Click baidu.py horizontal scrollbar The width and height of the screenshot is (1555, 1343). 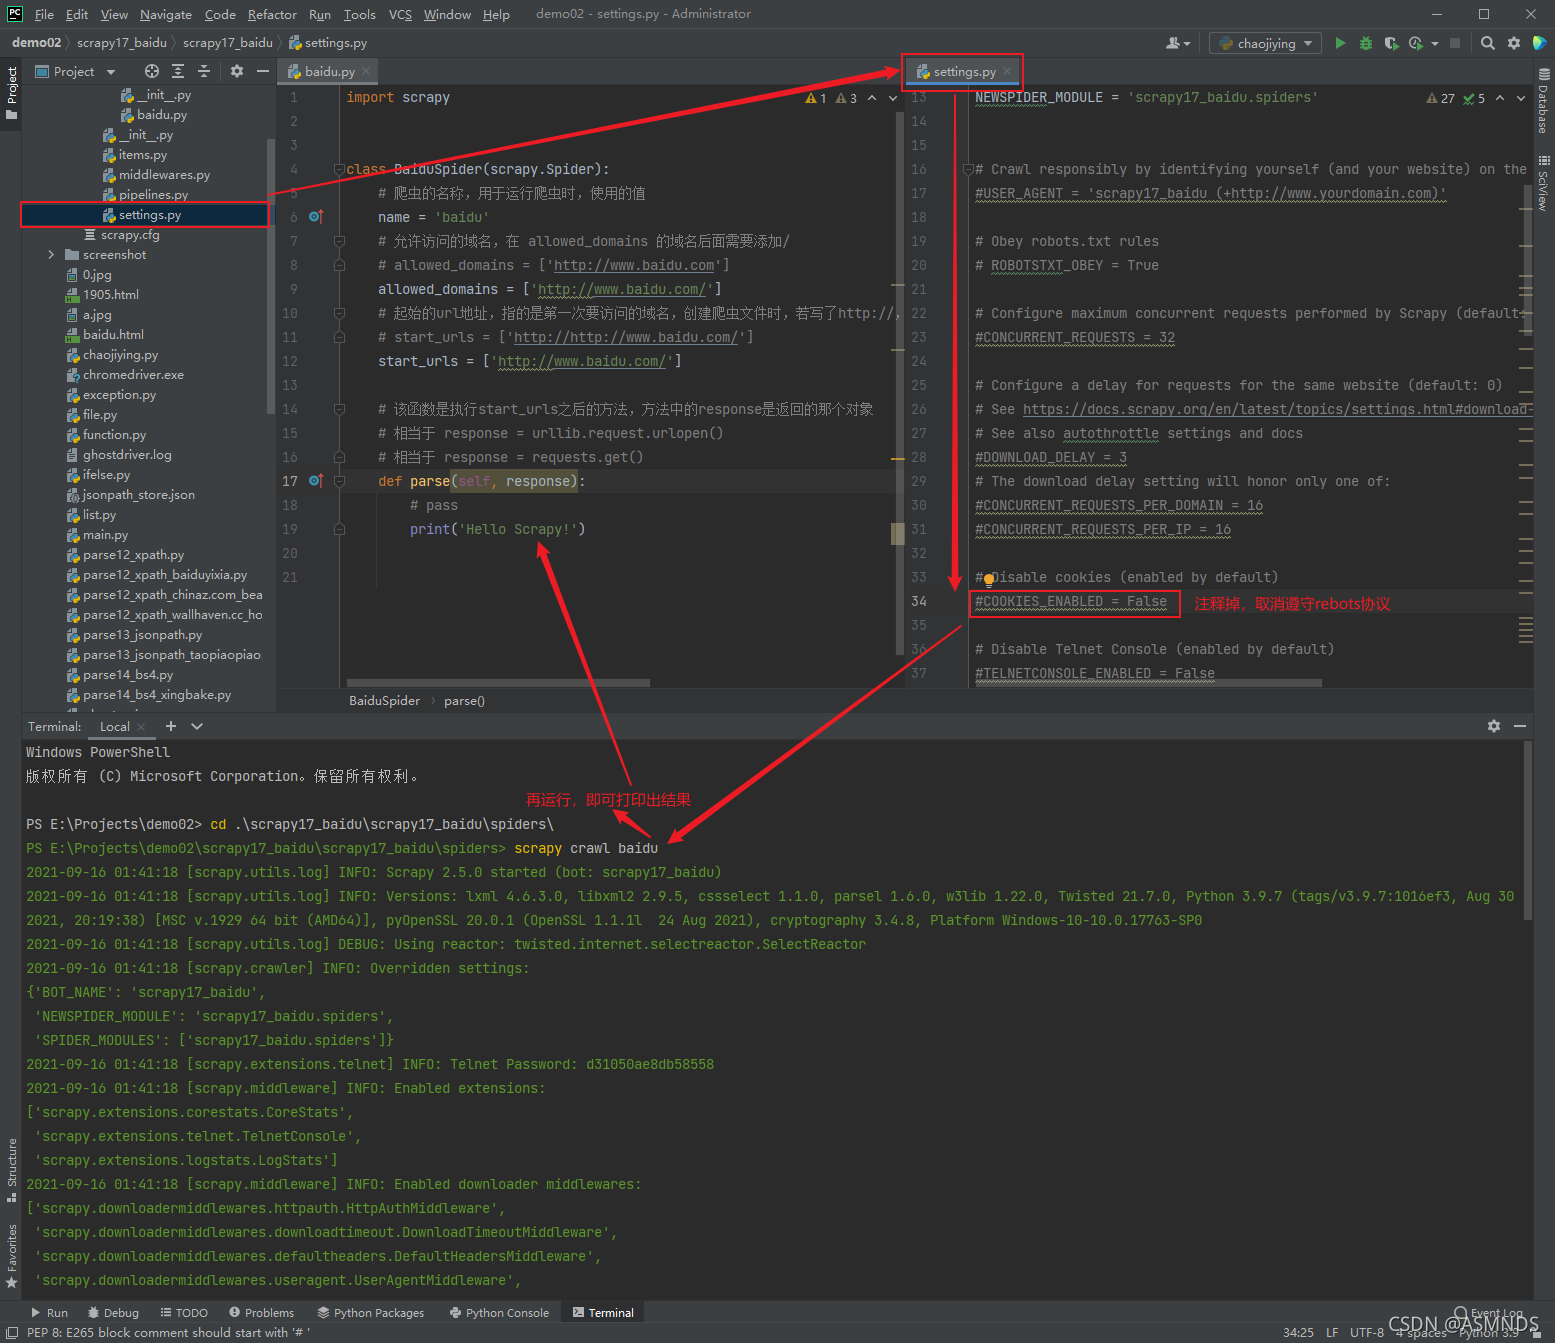[x=497, y=683]
